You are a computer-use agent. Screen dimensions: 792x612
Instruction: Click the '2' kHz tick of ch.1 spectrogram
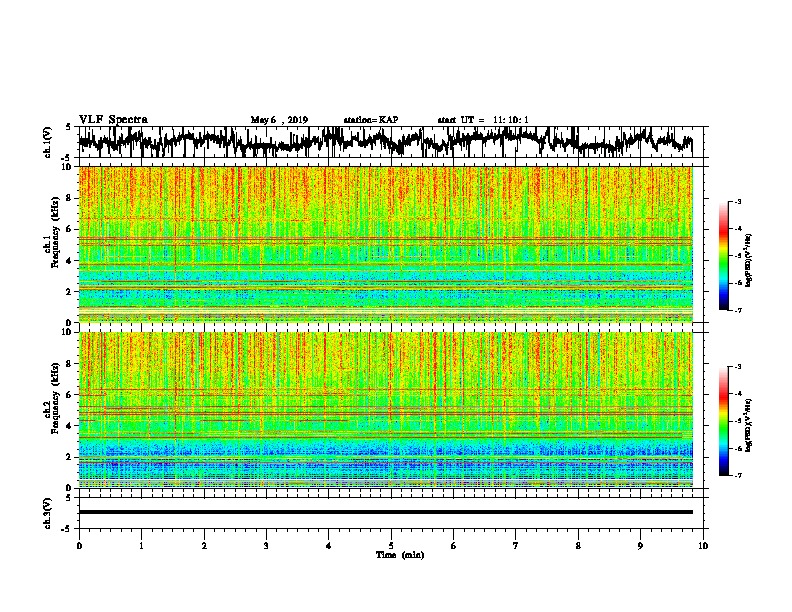click(71, 292)
